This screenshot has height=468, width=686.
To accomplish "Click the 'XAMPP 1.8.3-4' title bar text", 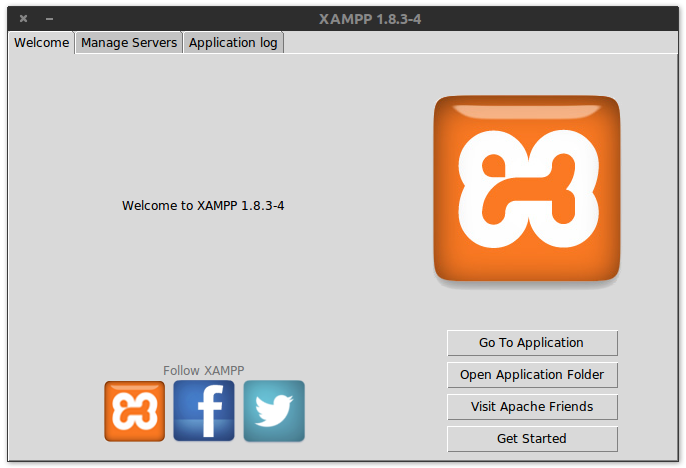I will pyautogui.click(x=370, y=19).
